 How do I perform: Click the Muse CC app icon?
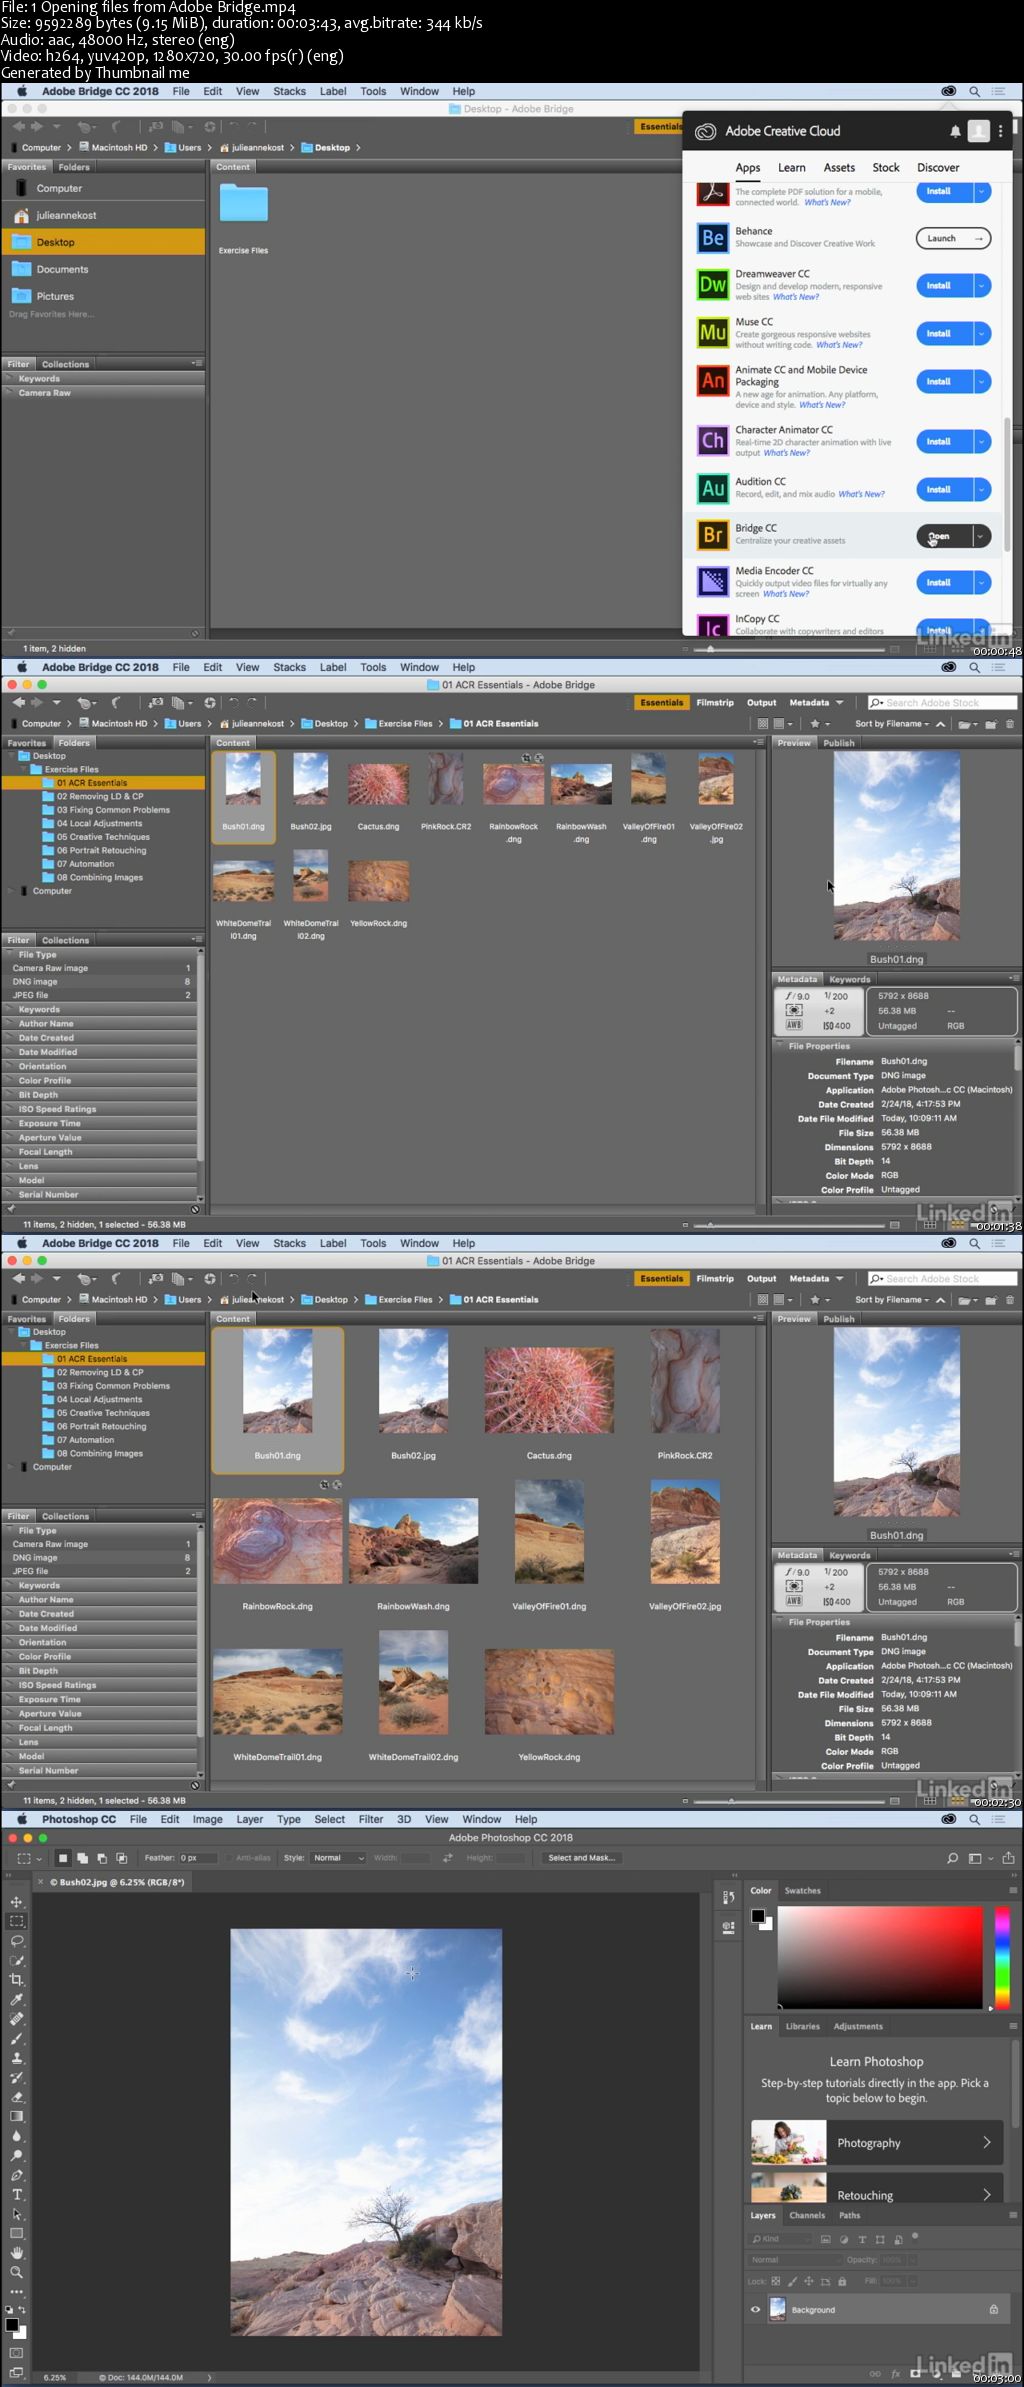coord(712,332)
